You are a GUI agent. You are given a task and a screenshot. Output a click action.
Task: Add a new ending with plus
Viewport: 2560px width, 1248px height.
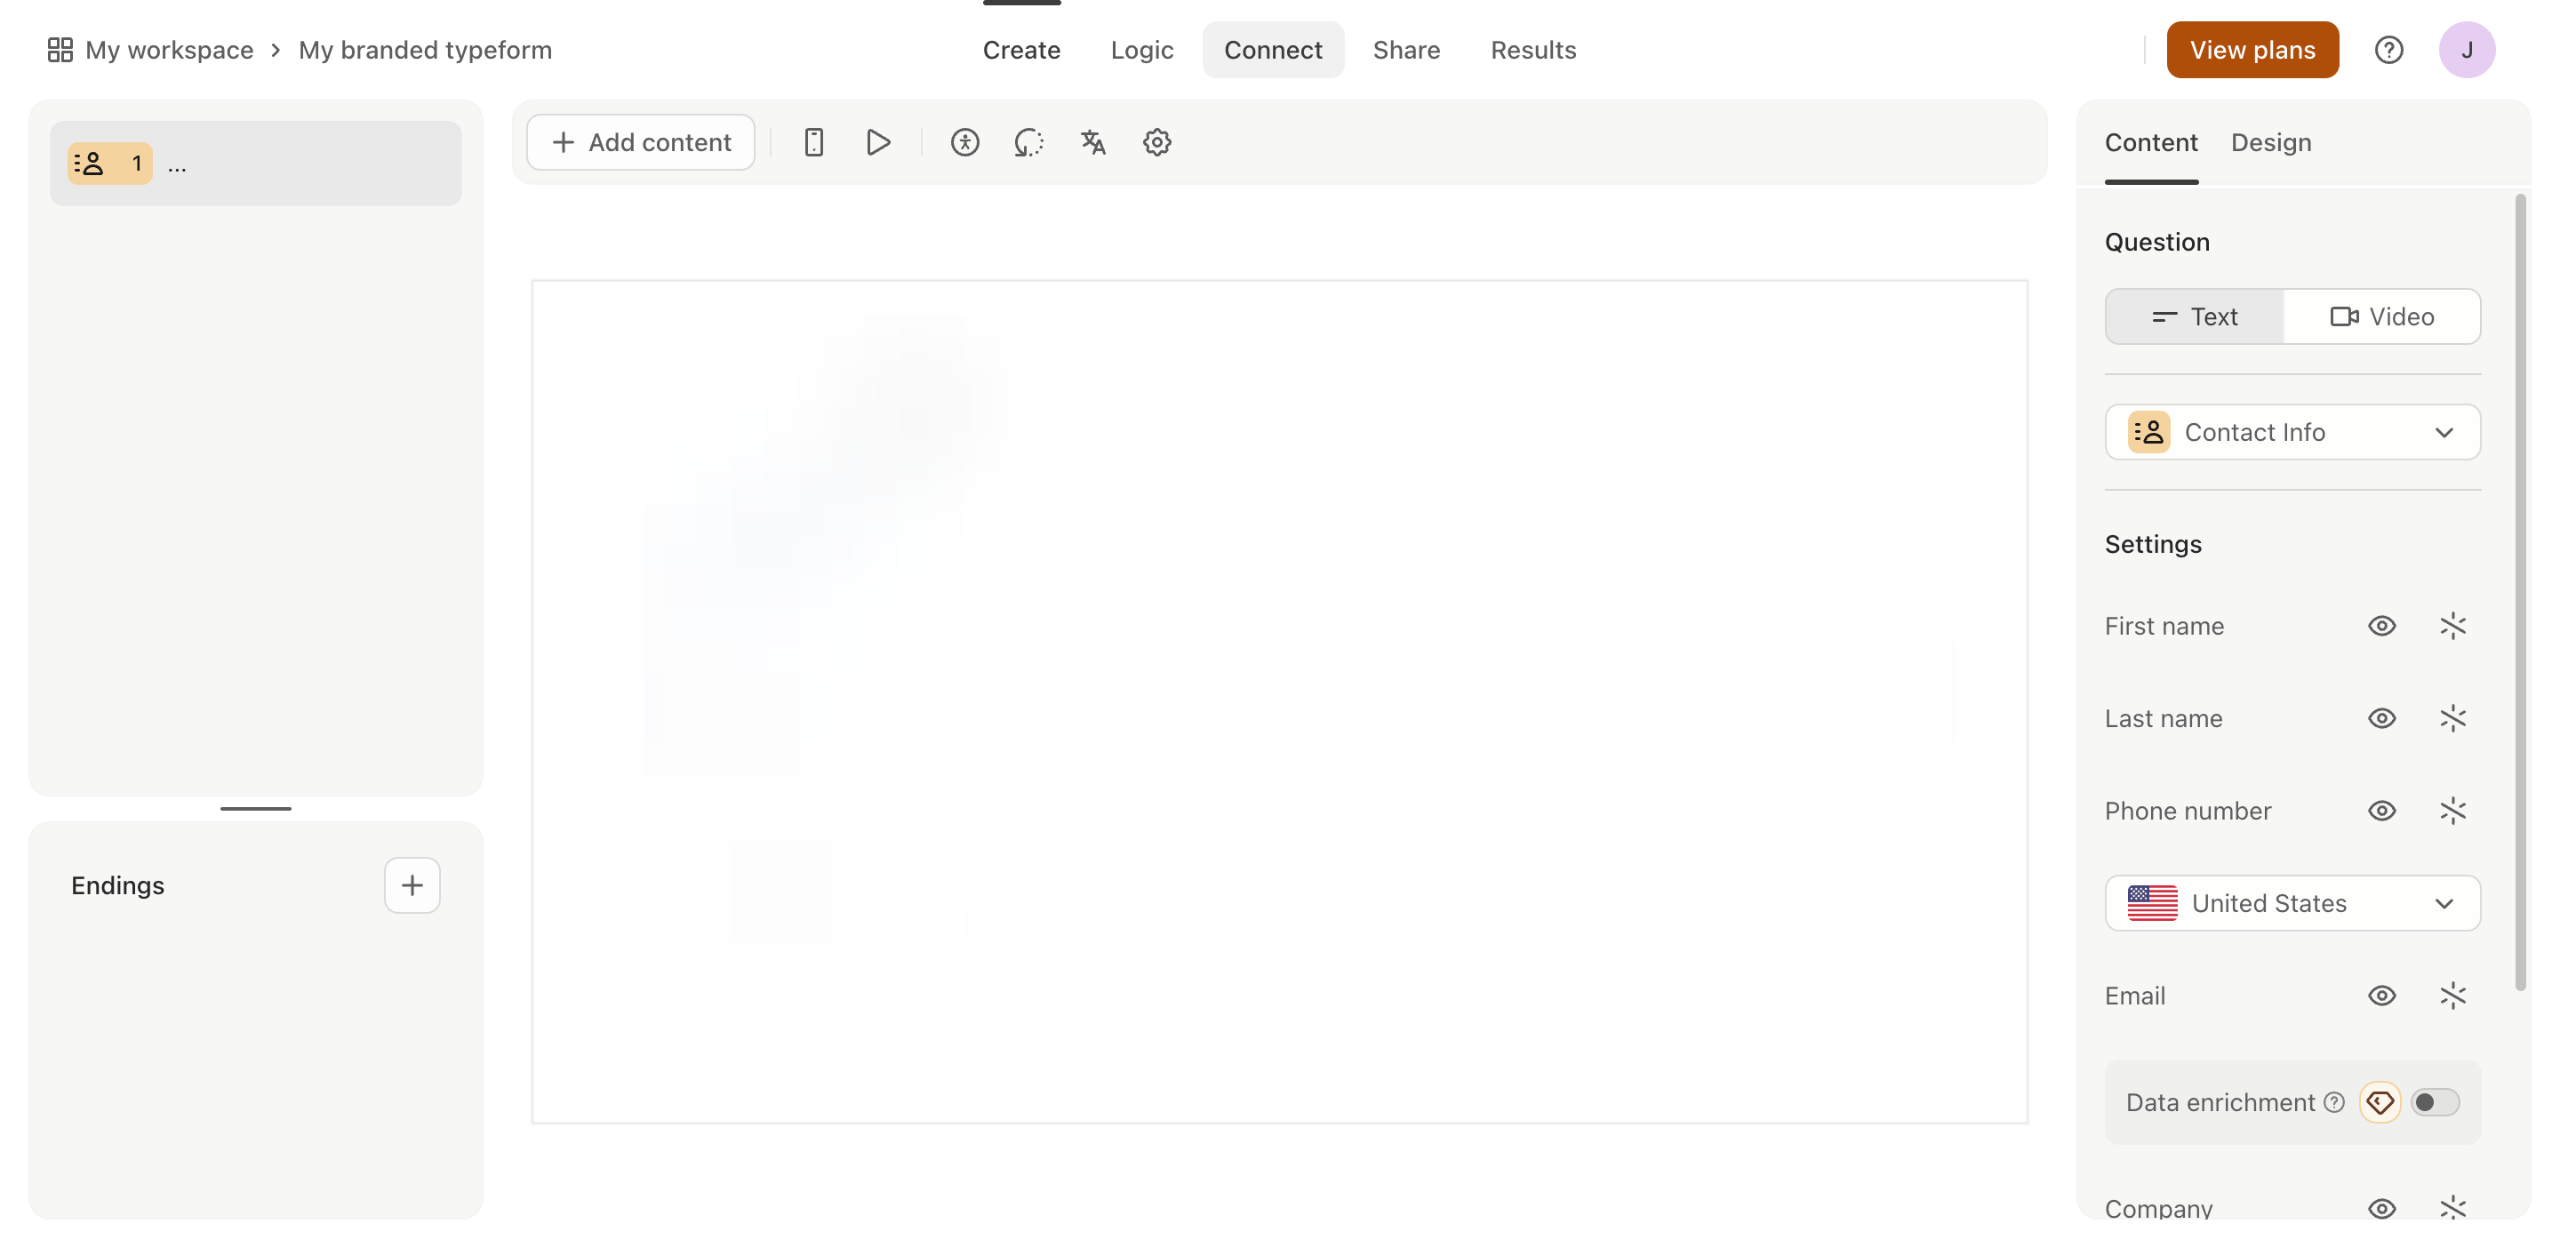[411, 885]
